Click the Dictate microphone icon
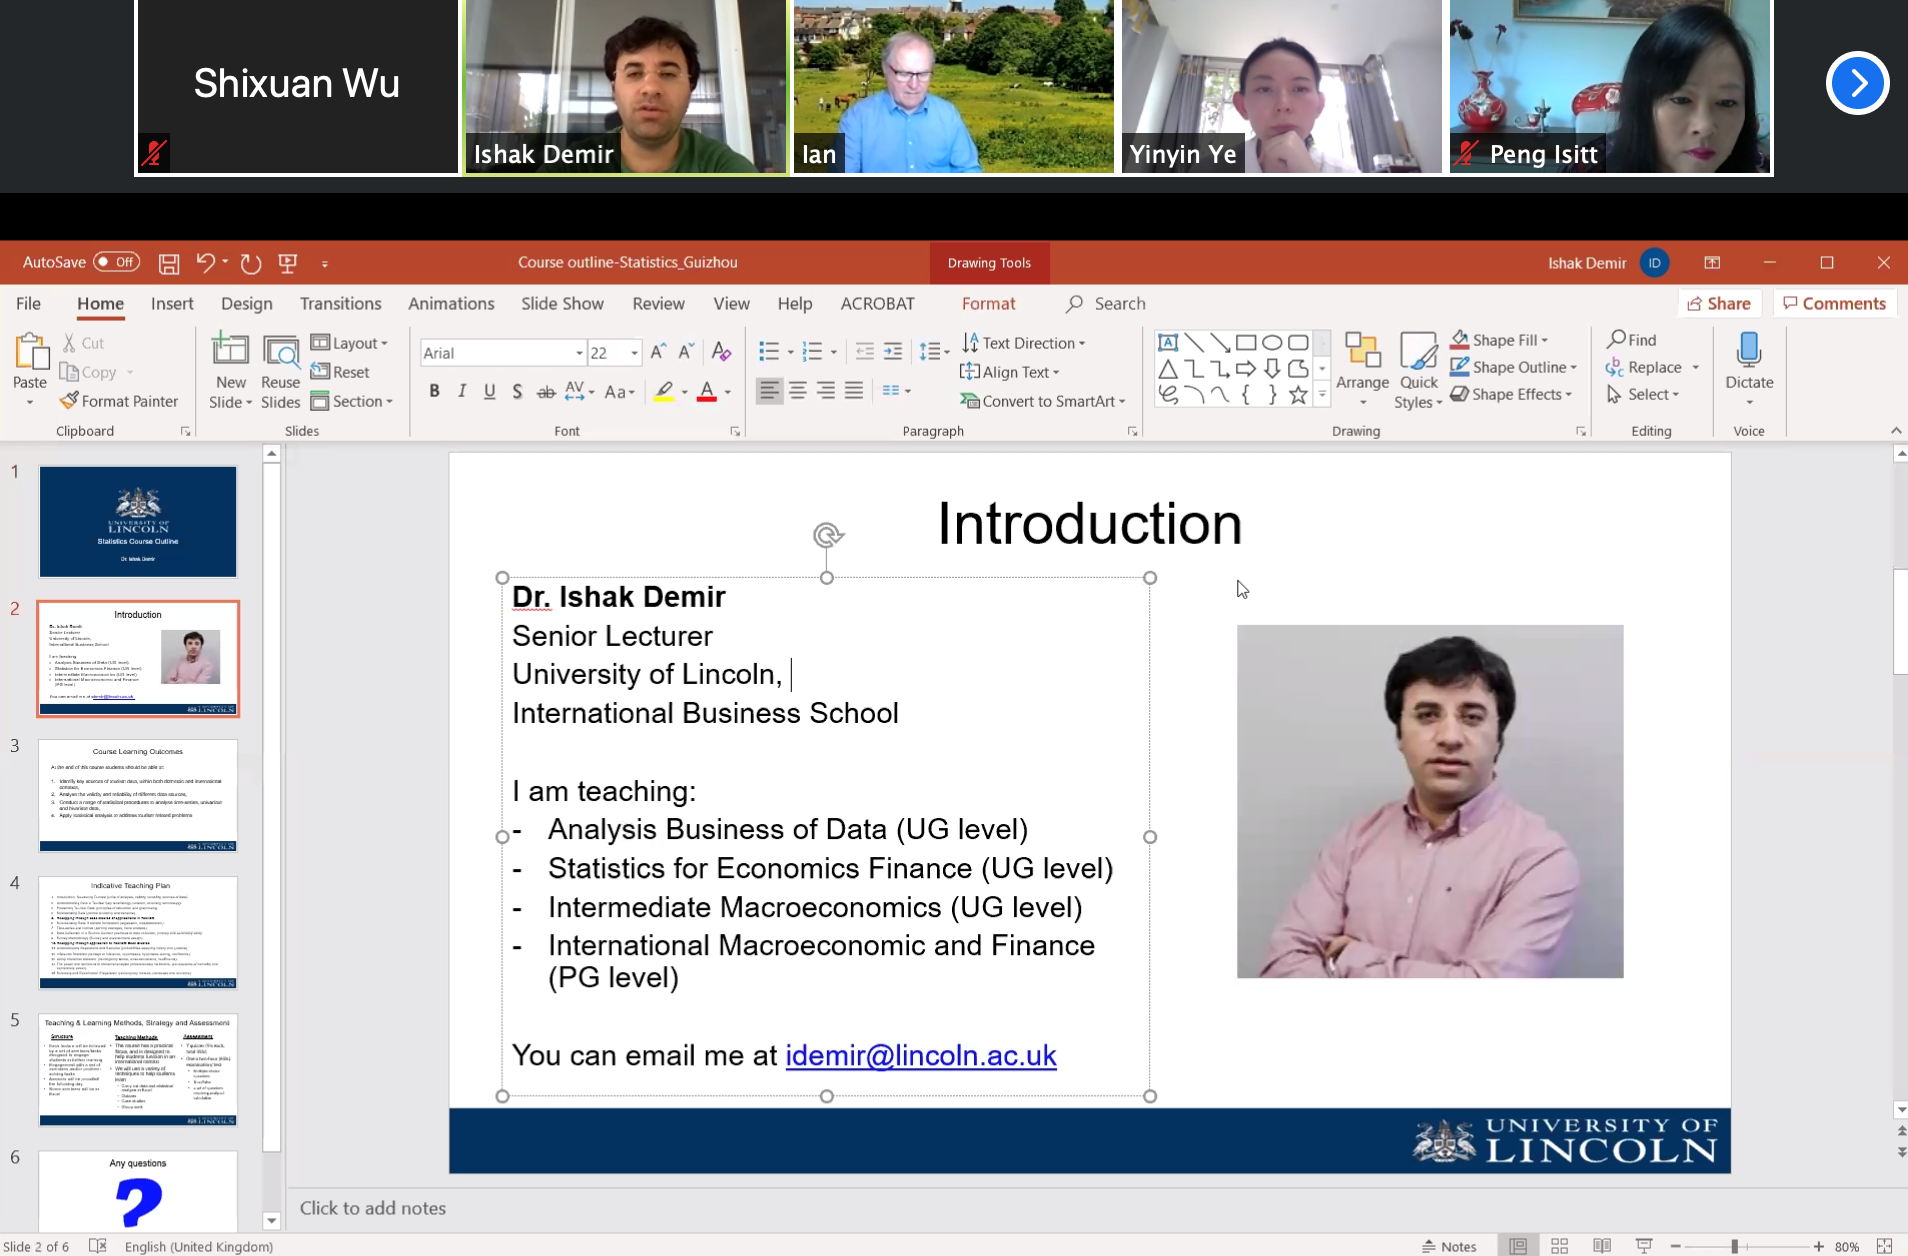 pyautogui.click(x=1749, y=351)
